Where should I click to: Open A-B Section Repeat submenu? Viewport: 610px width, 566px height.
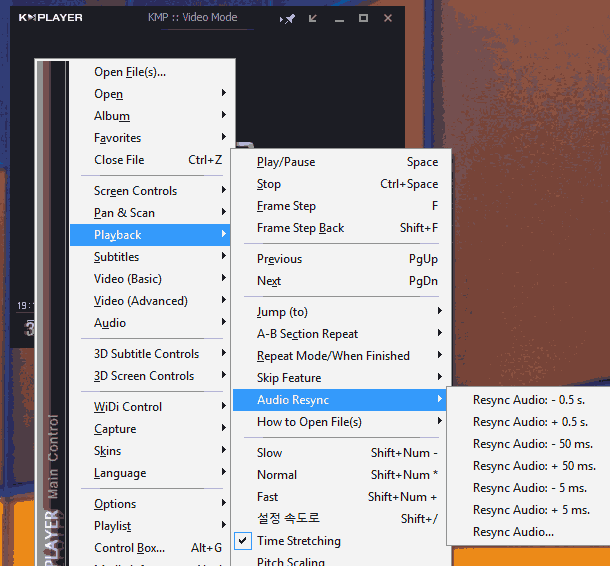click(x=341, y=333)
